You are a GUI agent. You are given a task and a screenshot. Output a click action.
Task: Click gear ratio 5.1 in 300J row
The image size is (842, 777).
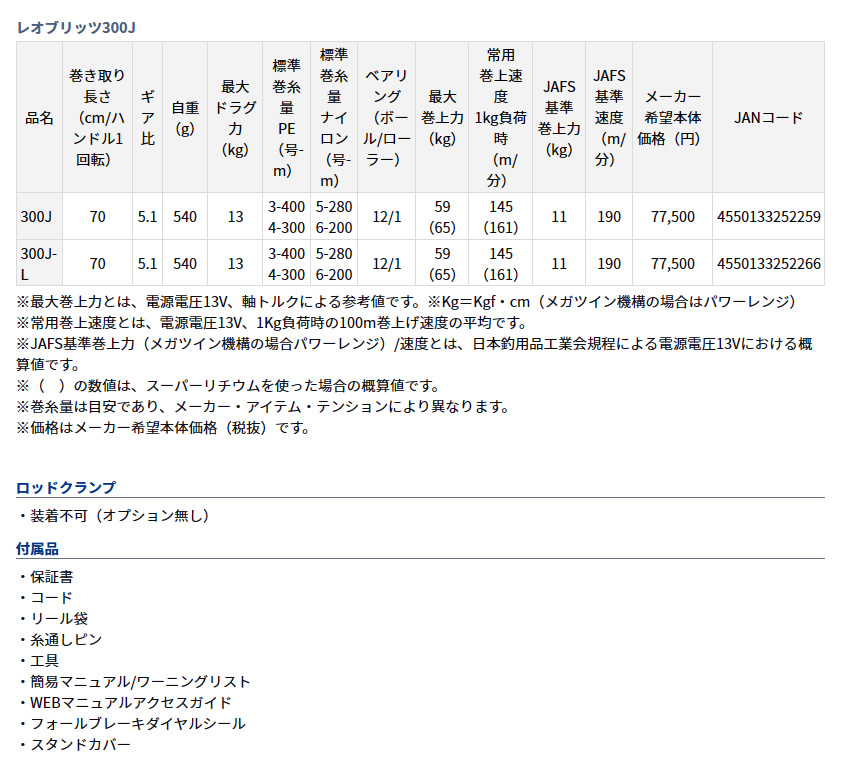[147, 216]
